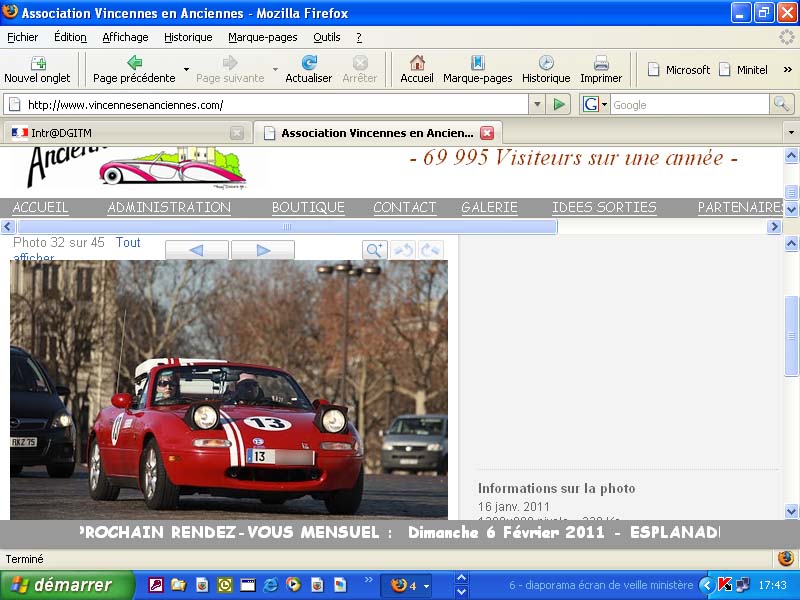This screenshot has height=600, width=800.
Task: Launch Internet Explorer from quick launch
Action: click(x=270, y=585)
